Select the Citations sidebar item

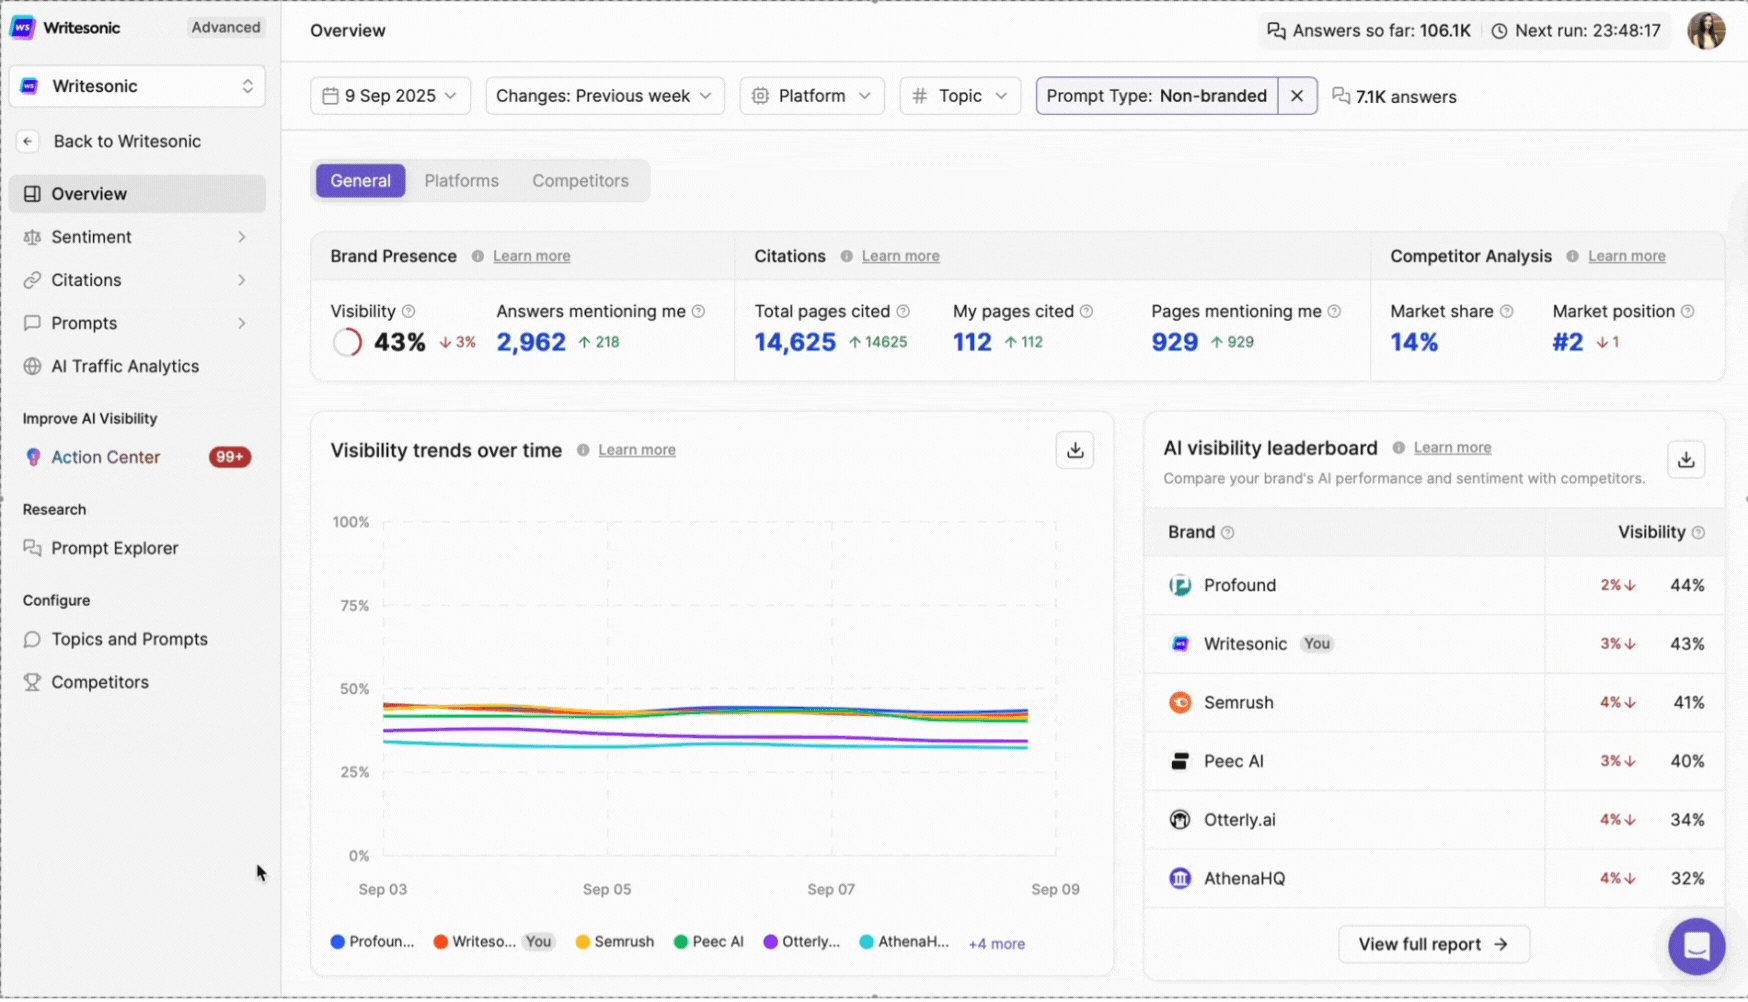click(x=85, y=279)
